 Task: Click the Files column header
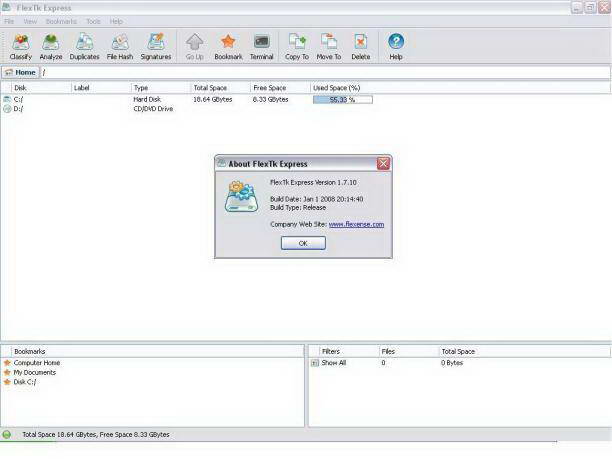click(x=409, y=352)
